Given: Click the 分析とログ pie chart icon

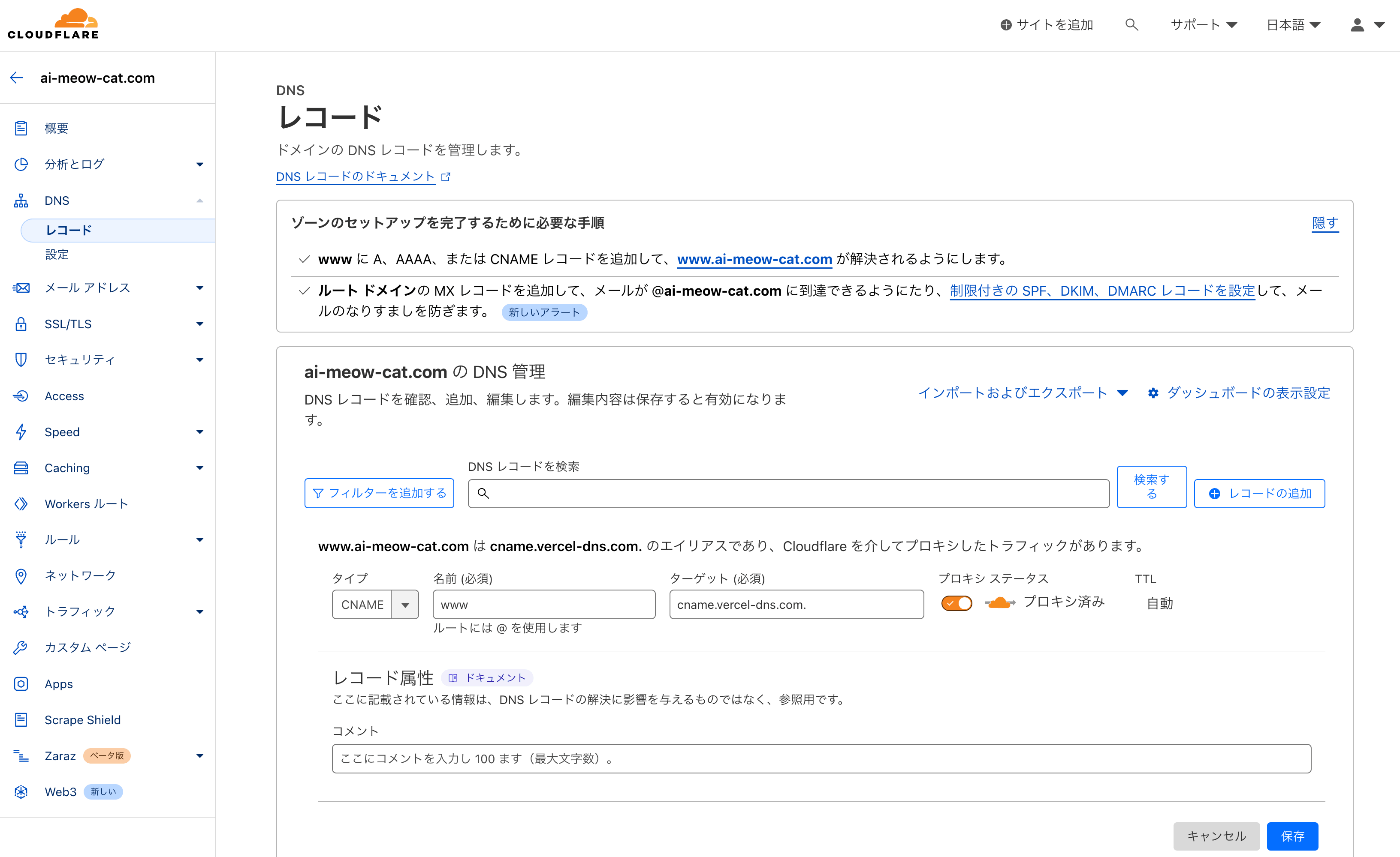Looking at the screenshot, I should pyautogui.click(x=21, y=164).
